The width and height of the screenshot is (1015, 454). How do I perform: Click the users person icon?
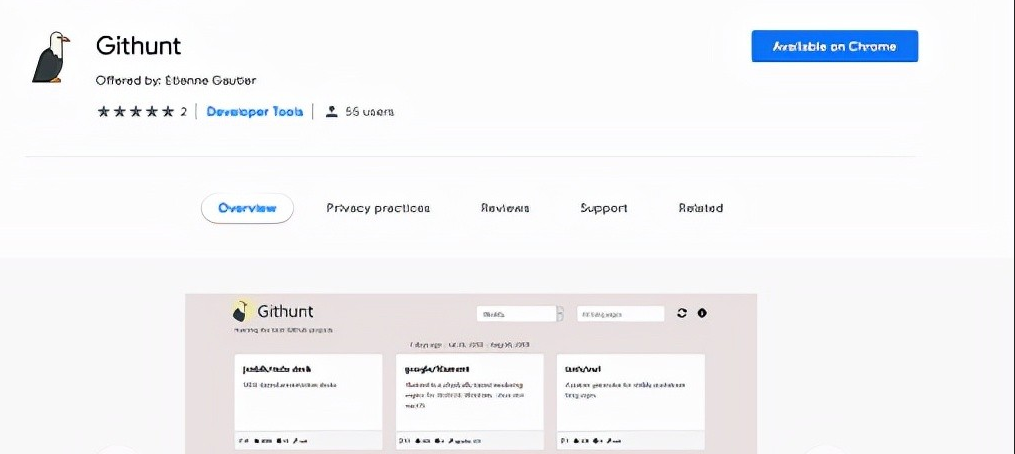[x=332, y=111]
